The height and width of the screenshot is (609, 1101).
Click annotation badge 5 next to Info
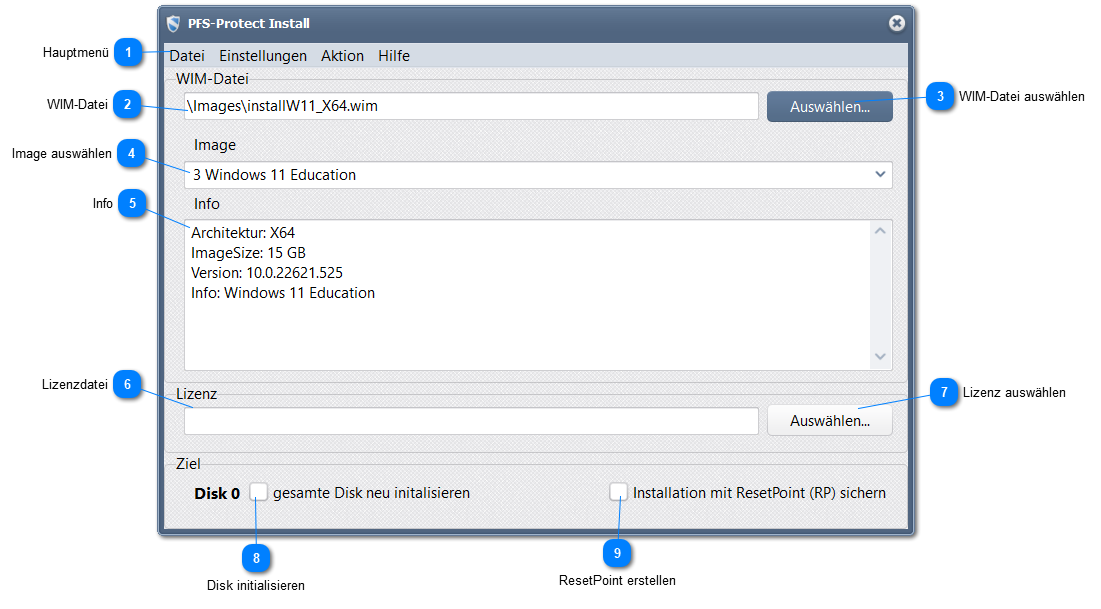(131, 203)
